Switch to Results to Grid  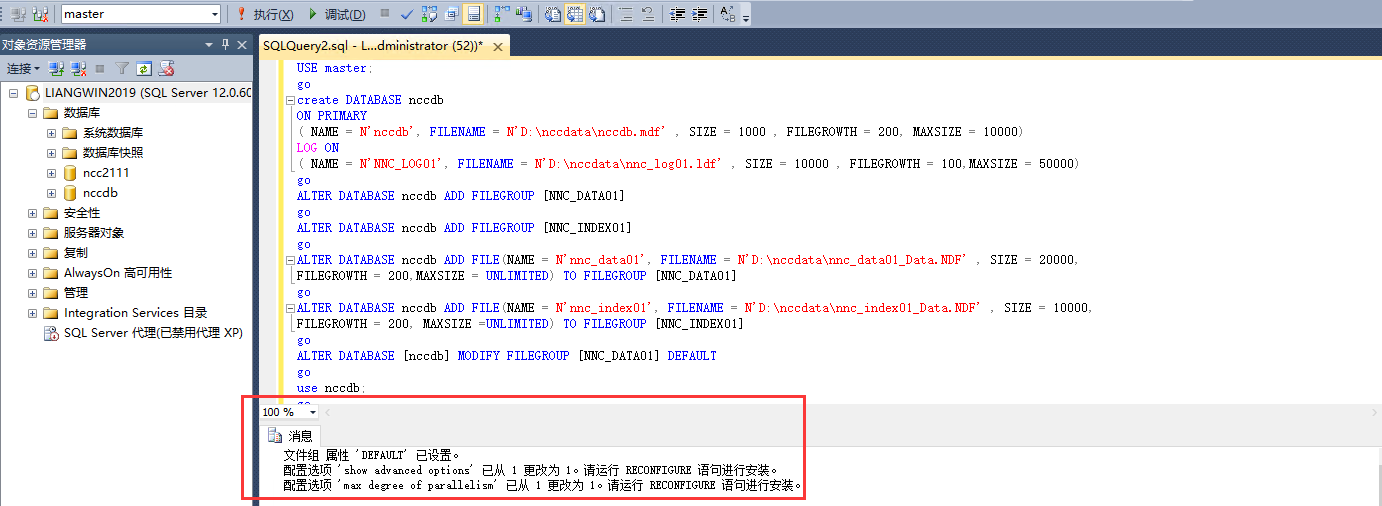click(x=574, y=14)
